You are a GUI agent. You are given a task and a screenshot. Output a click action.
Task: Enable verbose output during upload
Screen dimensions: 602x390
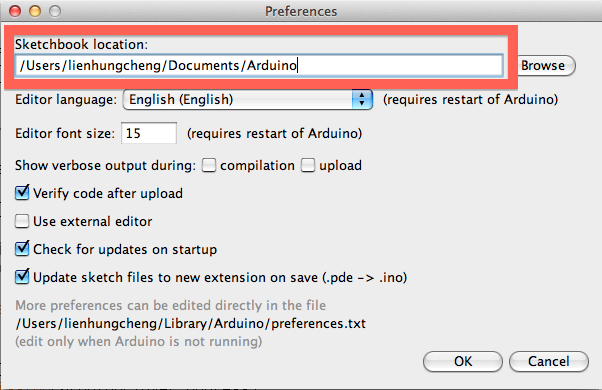308,165
